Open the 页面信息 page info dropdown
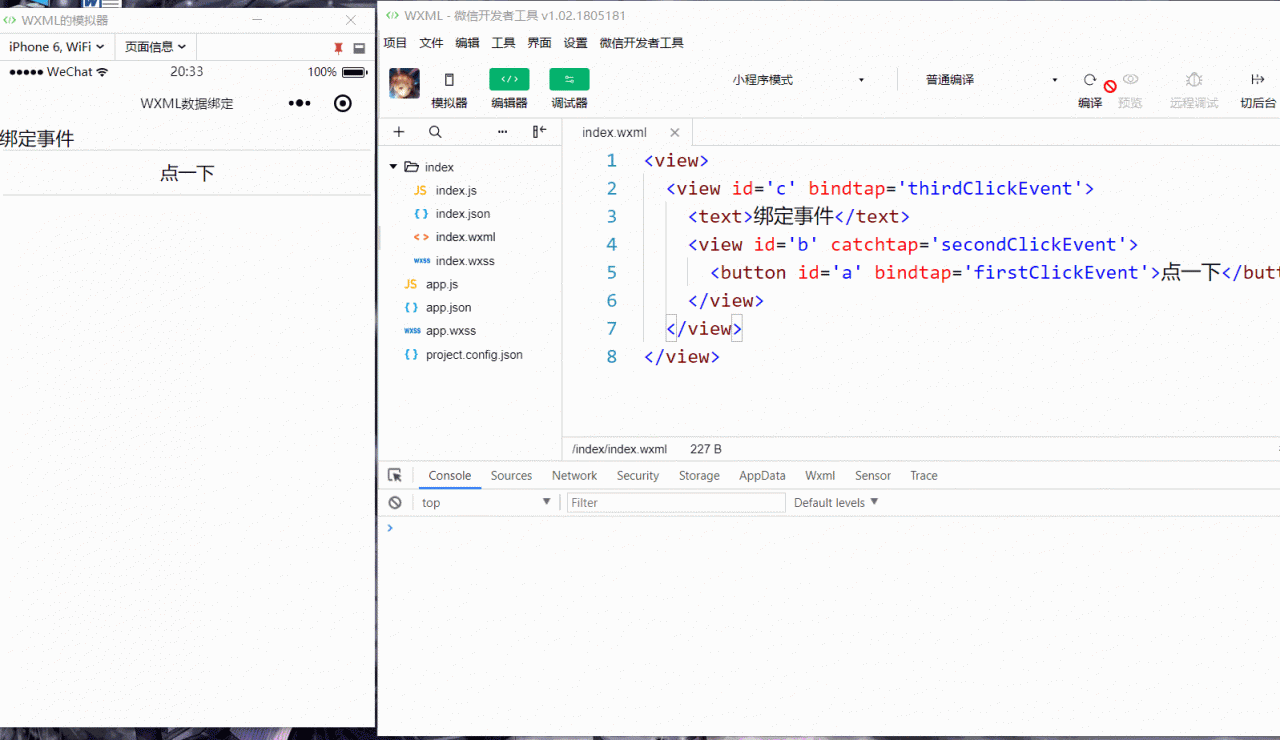 155,47
